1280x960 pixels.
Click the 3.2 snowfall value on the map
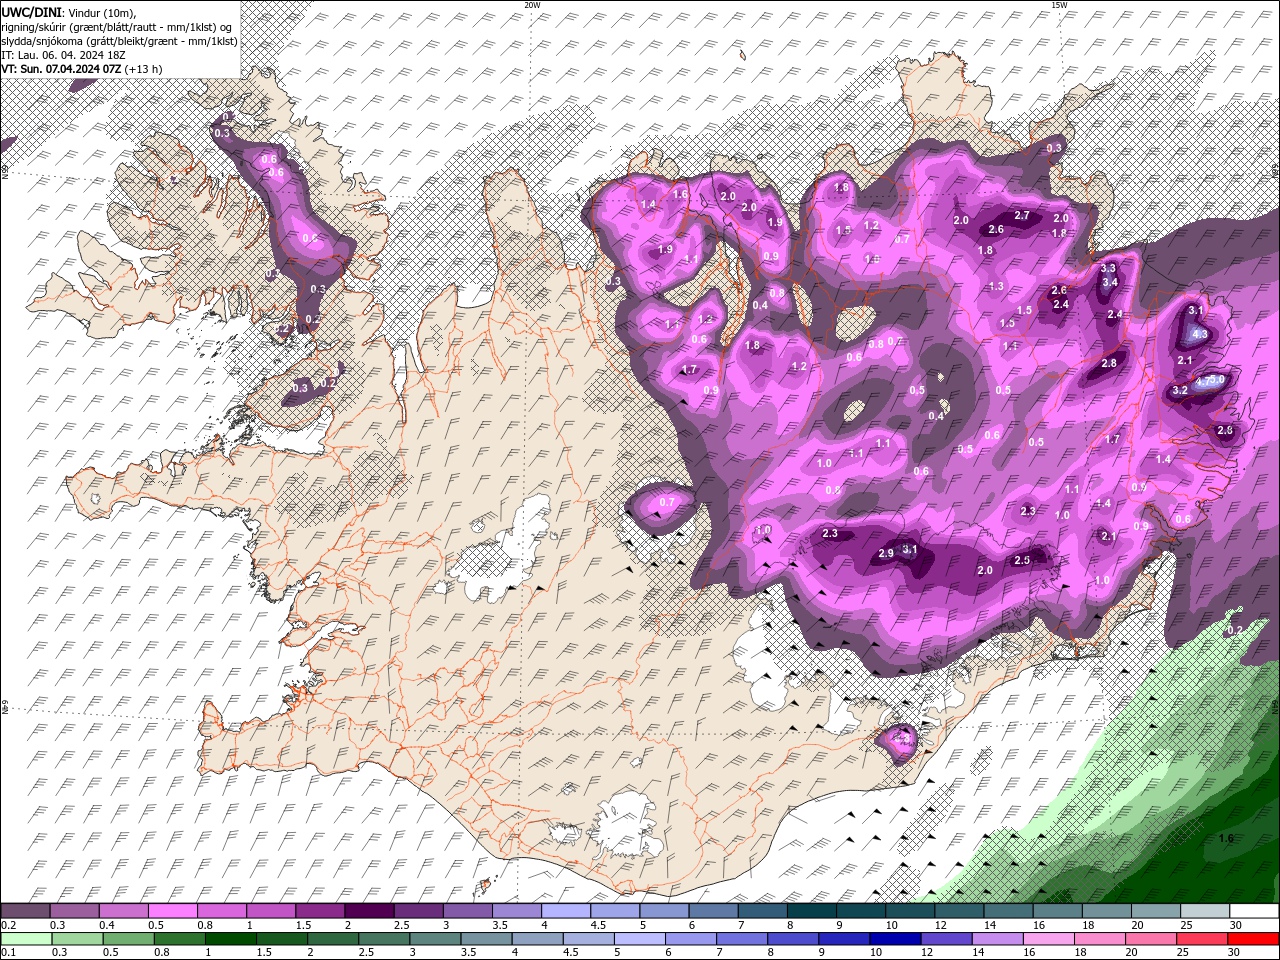pos(1179,390)
